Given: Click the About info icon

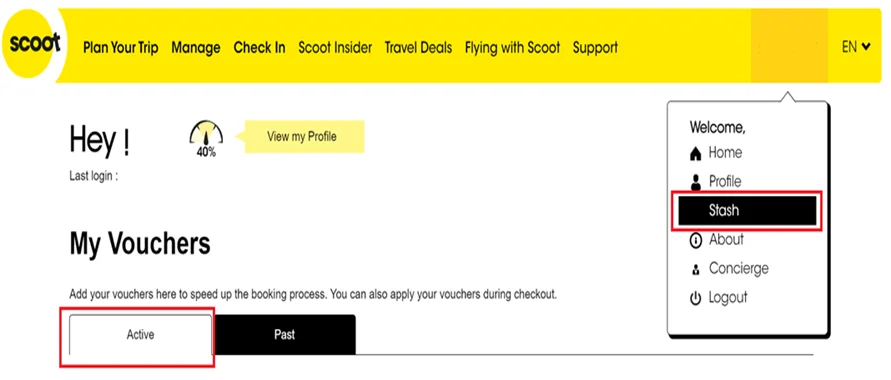Looking at the screenshot, I should [x=696, y=240].
